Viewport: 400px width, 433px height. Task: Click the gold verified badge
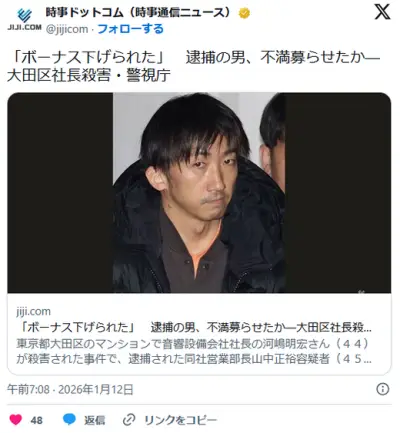click(244, 13)
